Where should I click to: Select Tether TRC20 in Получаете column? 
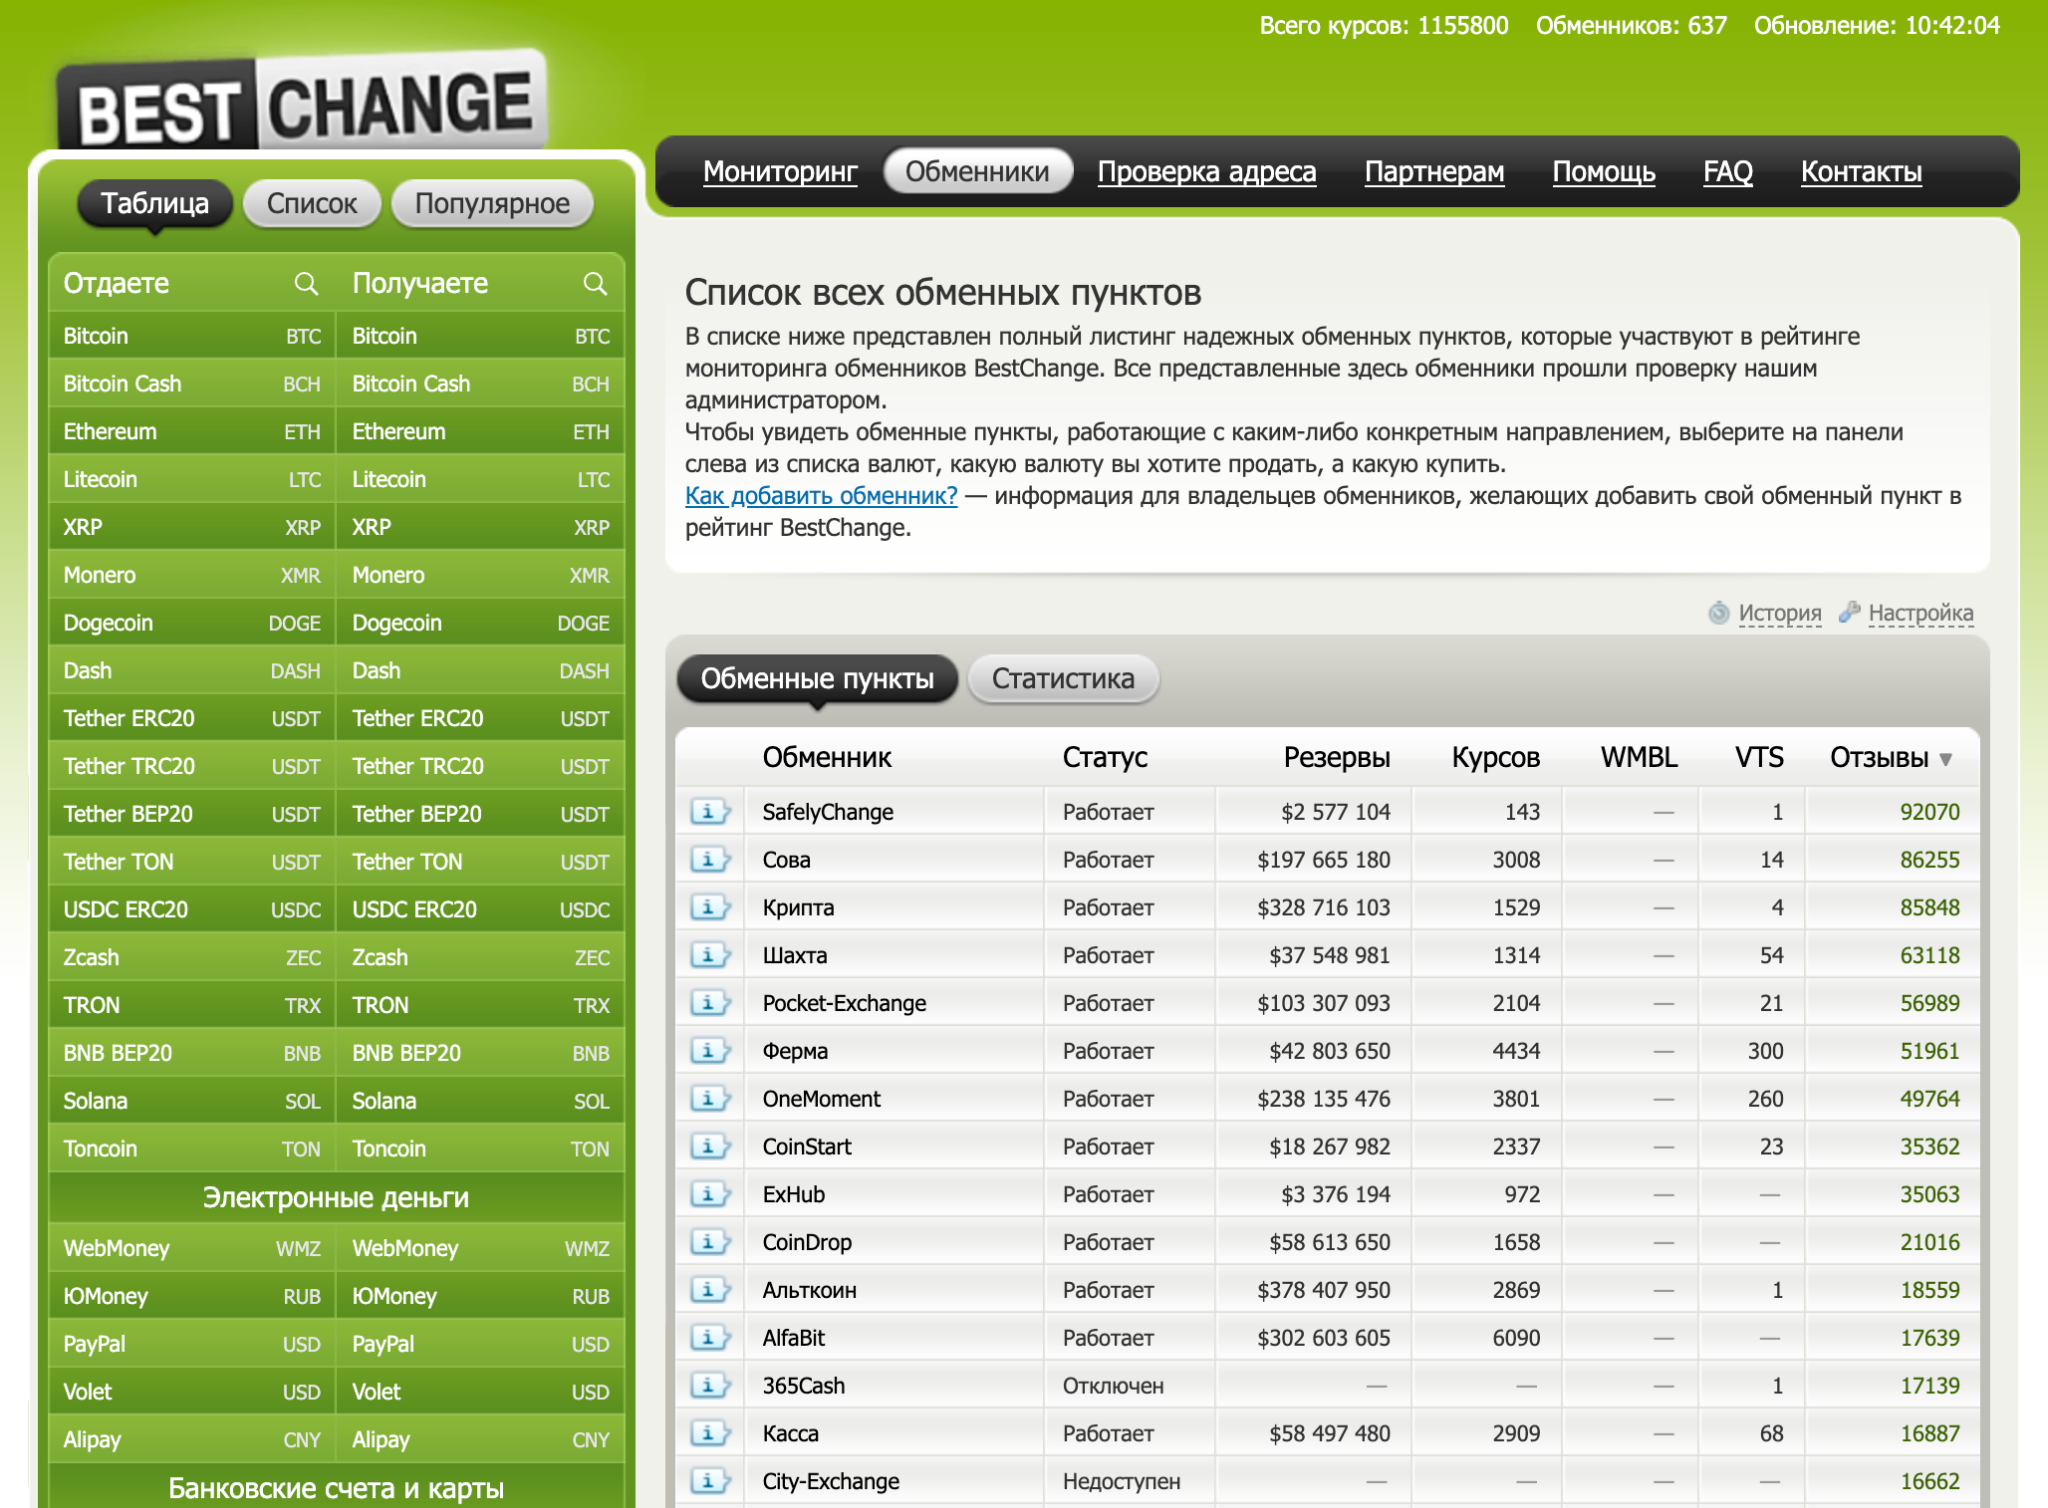(x=418, y=766)
